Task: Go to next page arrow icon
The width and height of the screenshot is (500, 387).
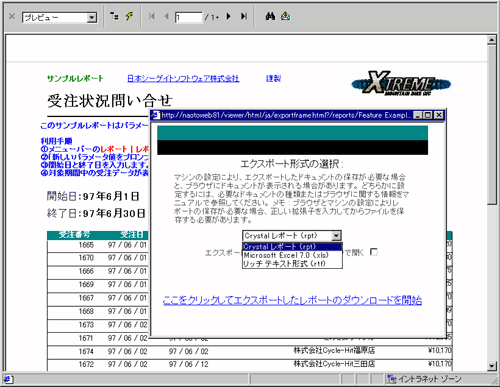Action: coord(229,16)
